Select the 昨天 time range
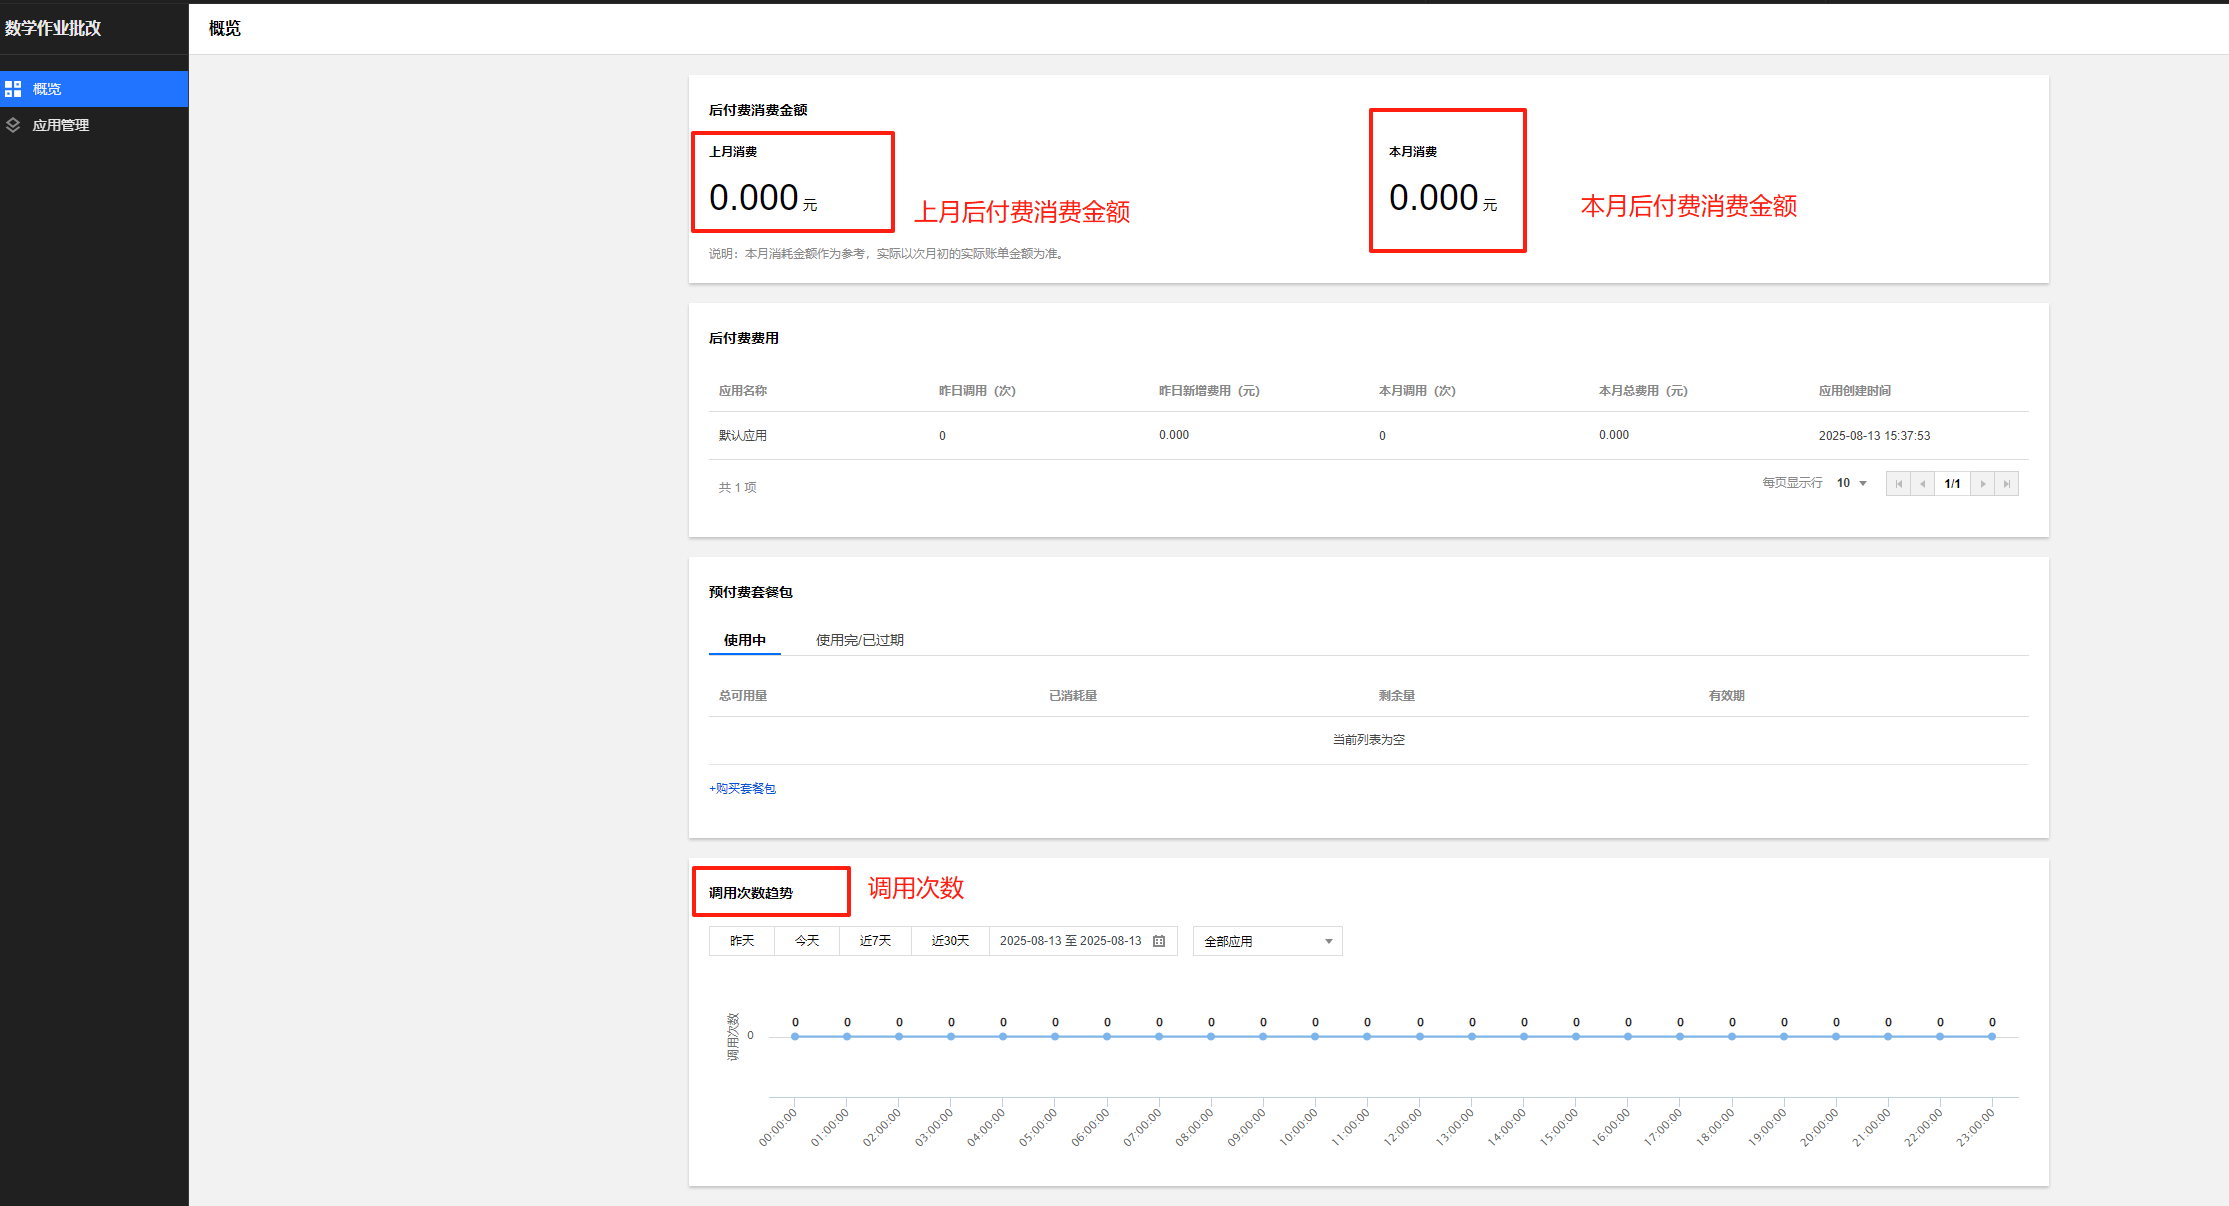 click(742, 941)
